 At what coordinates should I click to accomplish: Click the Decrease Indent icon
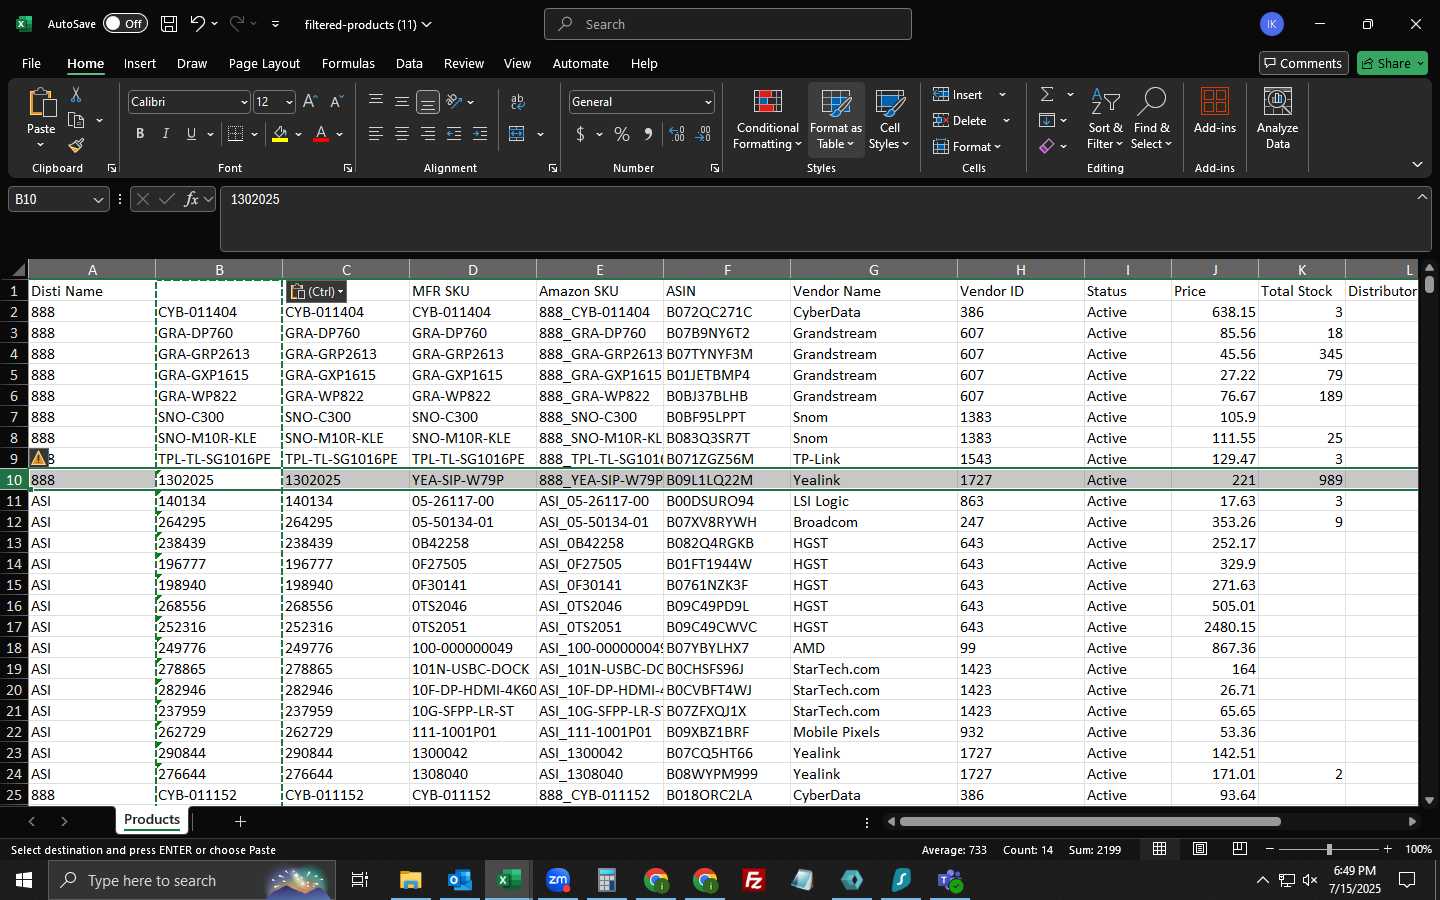(454, 134)
